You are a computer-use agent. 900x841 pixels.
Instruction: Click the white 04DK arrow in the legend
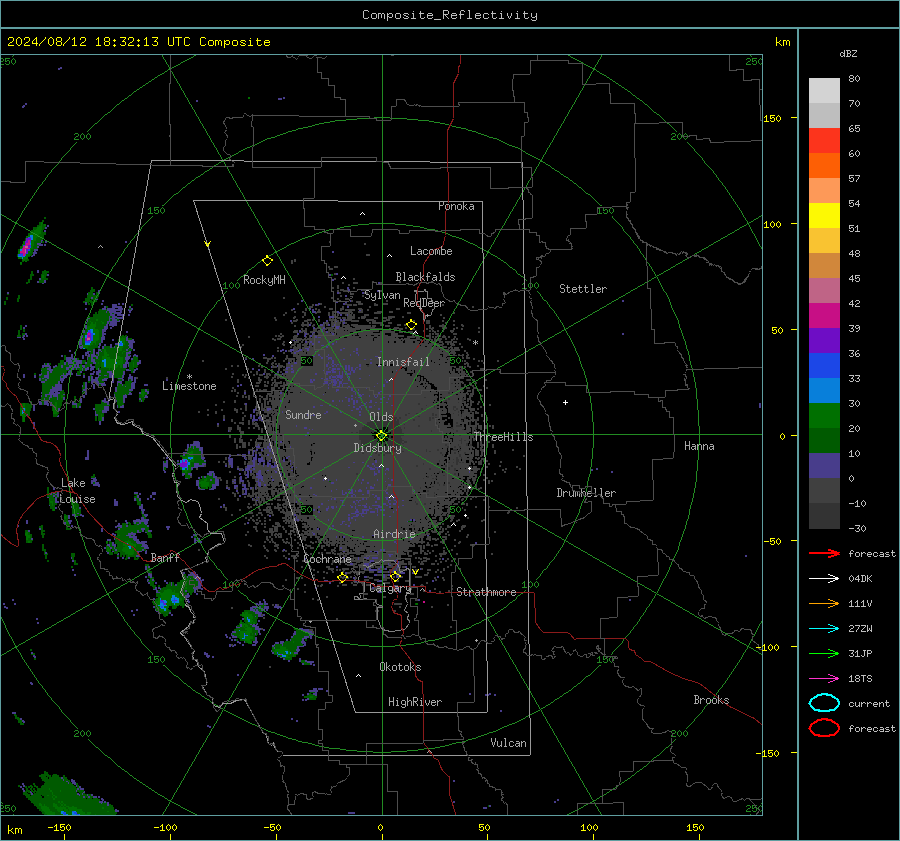(824, 578)
